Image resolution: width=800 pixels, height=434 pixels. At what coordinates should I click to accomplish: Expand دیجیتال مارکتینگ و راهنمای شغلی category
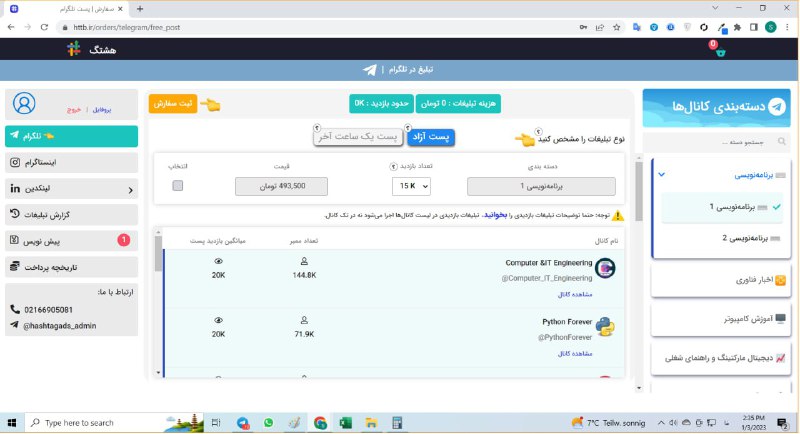[720, 358]
